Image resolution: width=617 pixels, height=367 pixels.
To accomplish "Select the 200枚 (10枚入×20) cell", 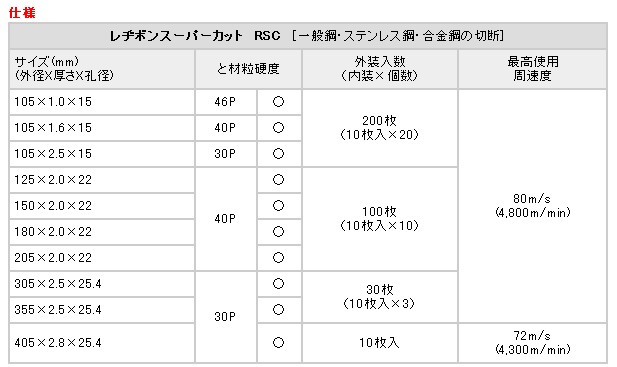I will click(x=380, y=128).
